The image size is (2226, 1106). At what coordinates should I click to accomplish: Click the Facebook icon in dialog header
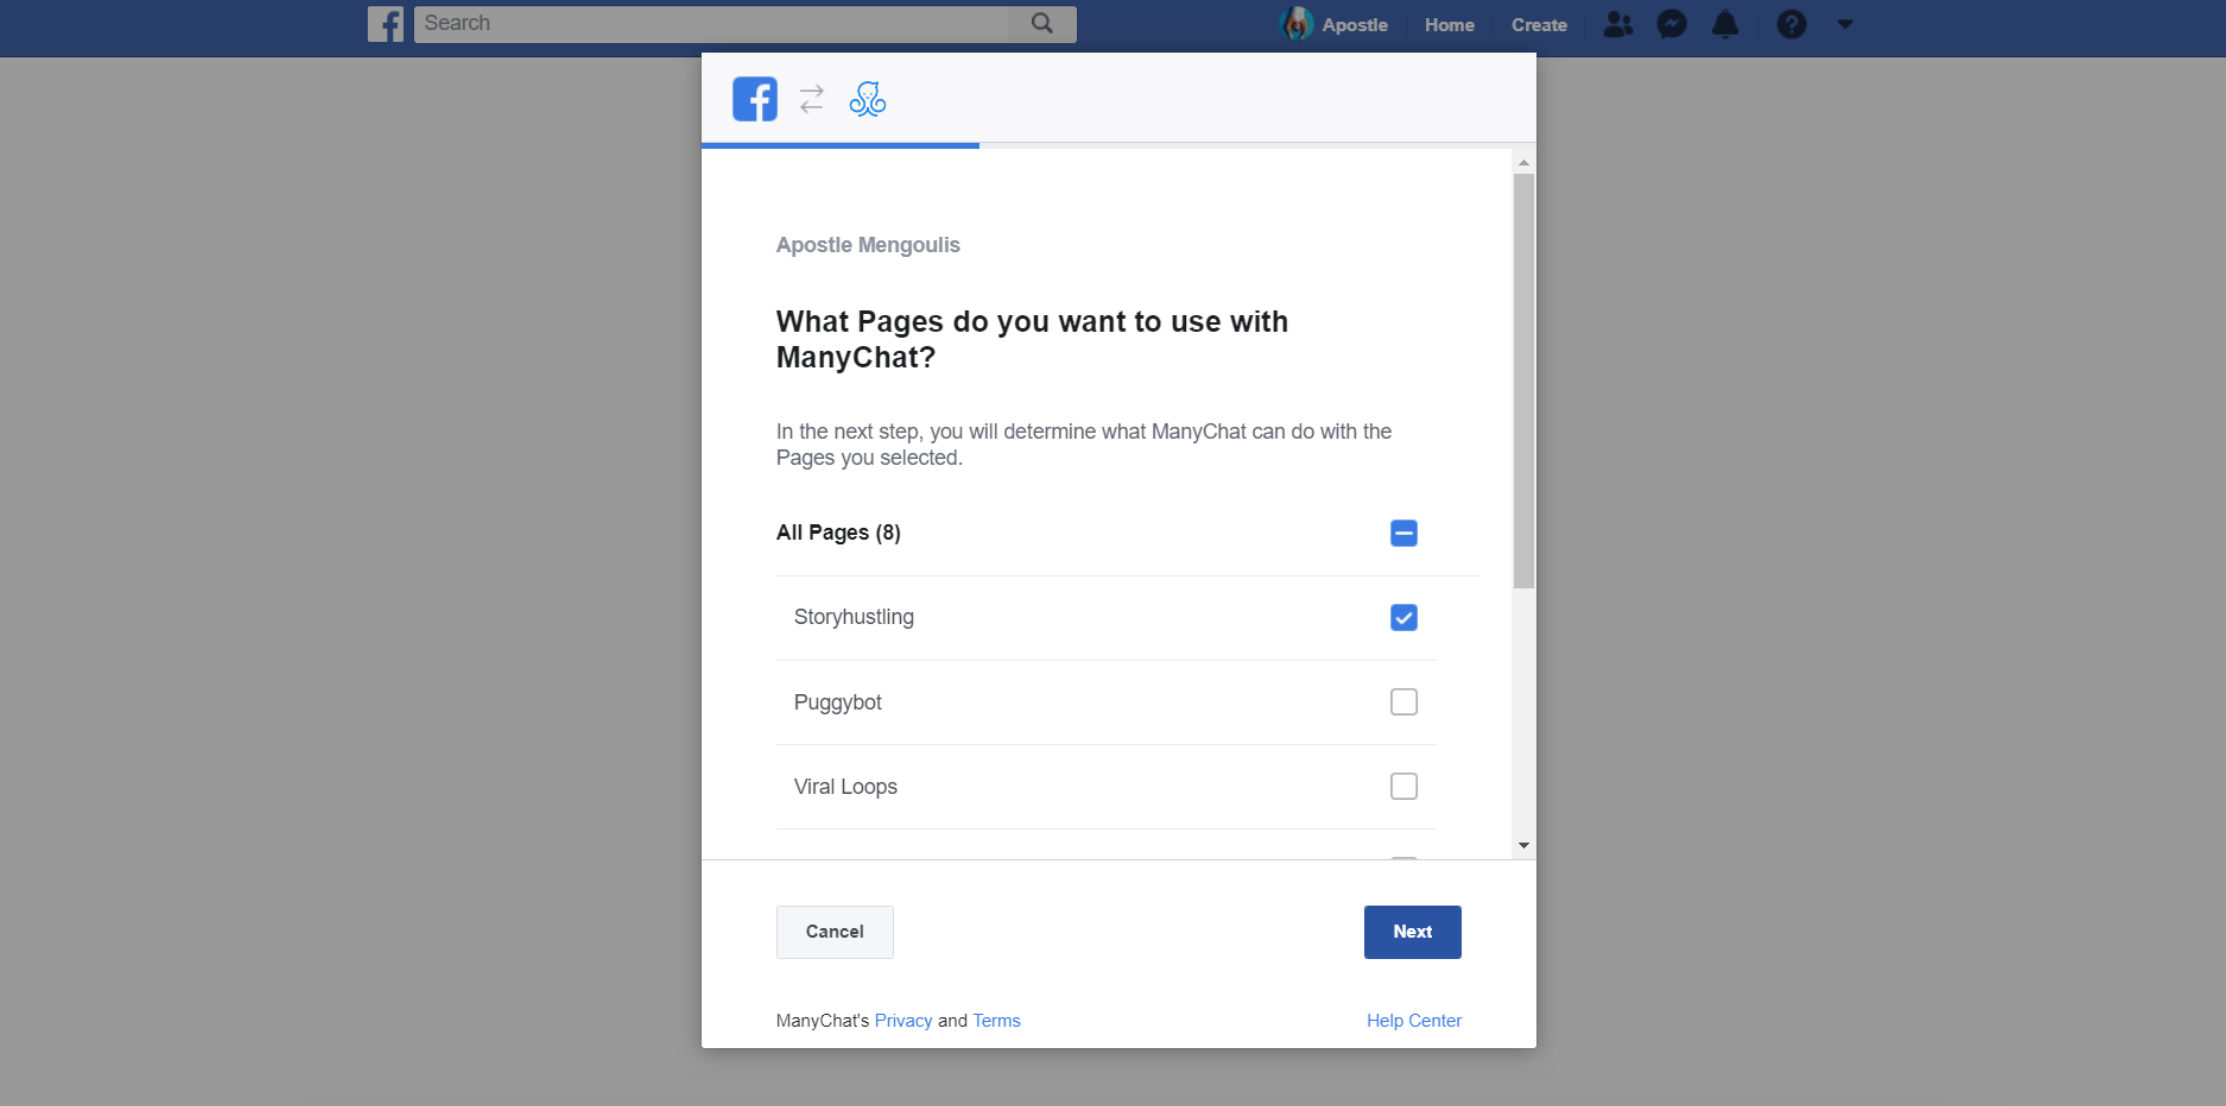(755, 99)
